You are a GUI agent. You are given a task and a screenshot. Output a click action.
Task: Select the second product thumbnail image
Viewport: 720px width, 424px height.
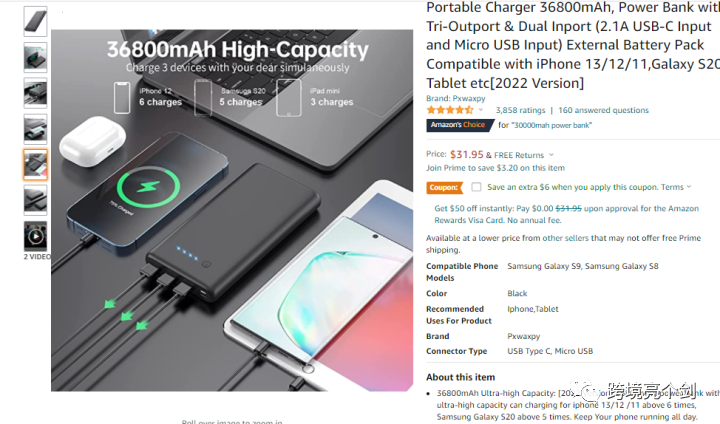click(x=35, y=57)
